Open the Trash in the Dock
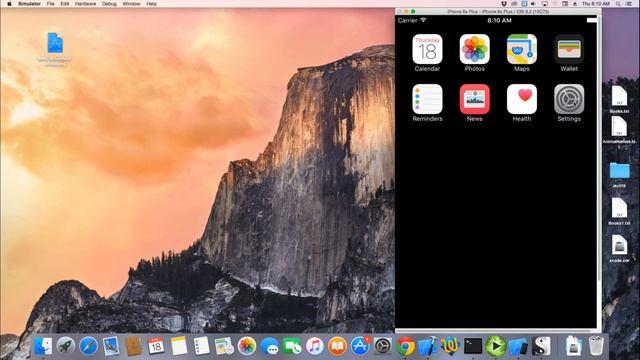 596,346
